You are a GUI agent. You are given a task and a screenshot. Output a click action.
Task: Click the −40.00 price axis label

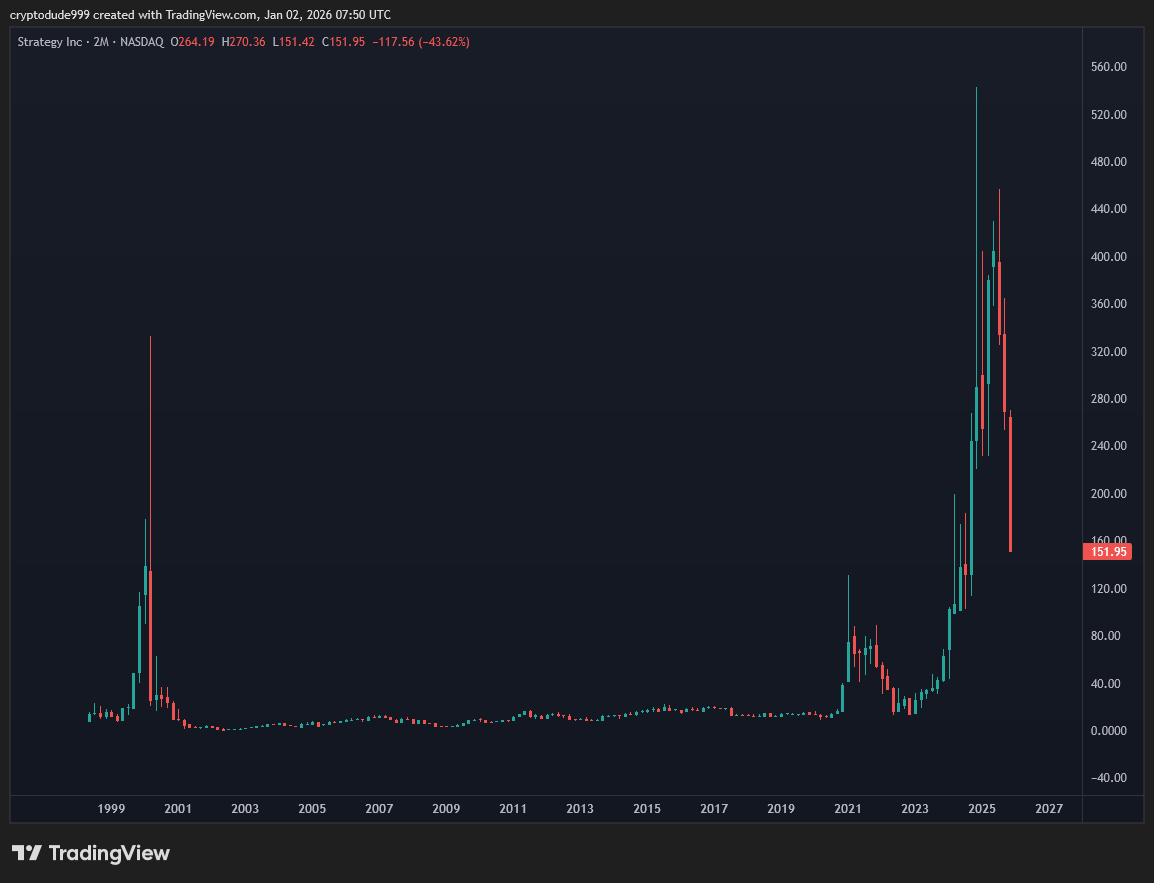1108,778
